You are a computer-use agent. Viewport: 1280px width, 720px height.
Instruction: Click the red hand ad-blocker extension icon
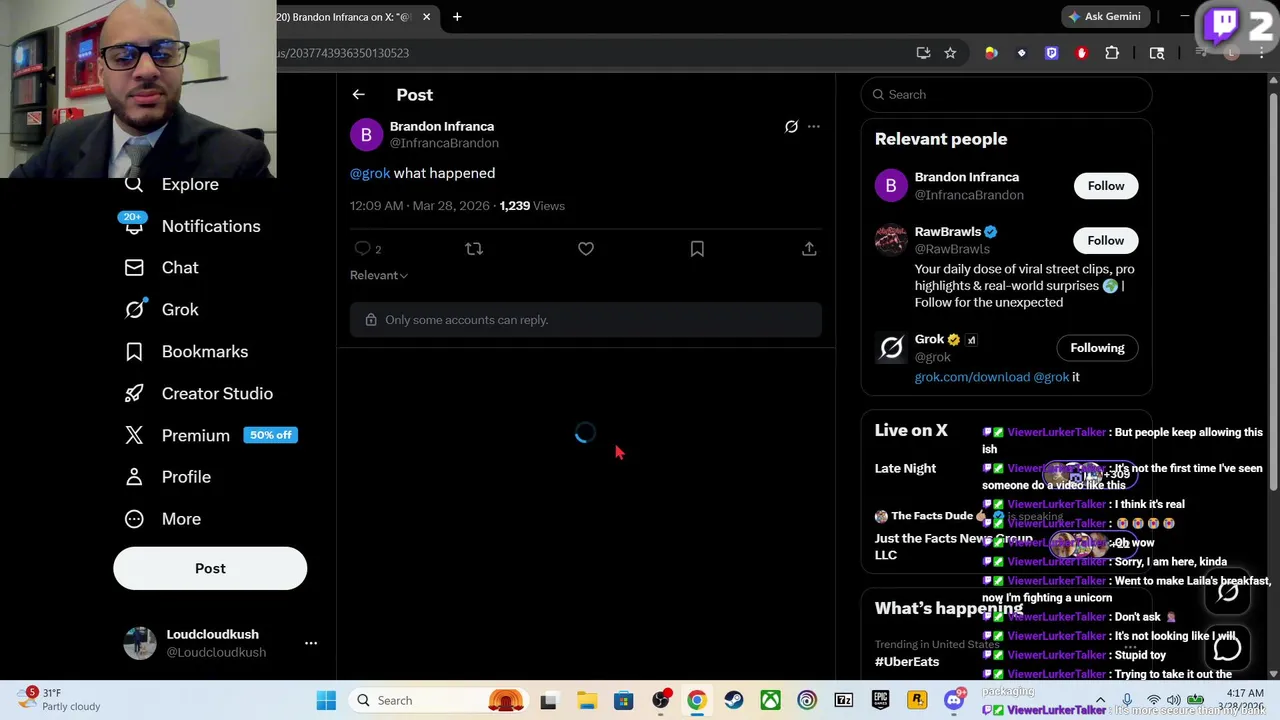tap(1081, 53)
